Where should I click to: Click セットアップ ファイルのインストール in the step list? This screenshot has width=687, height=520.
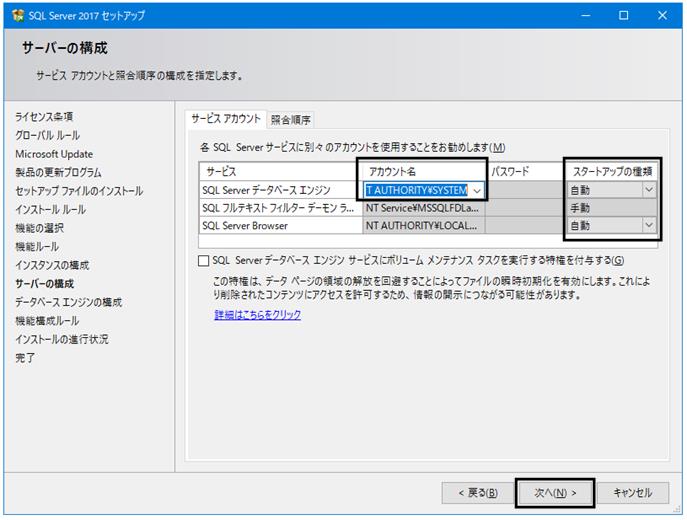click(79, 191)
